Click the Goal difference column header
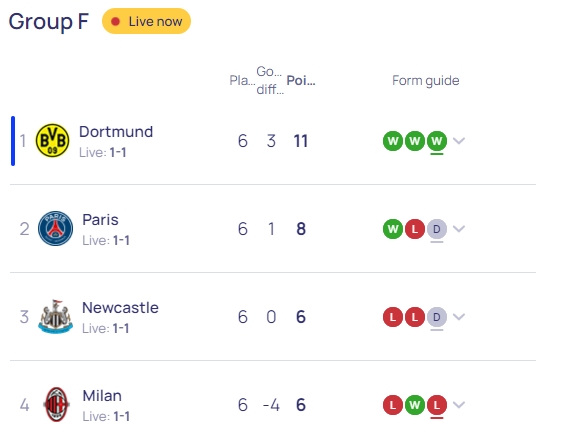 [x=270, y=80]
